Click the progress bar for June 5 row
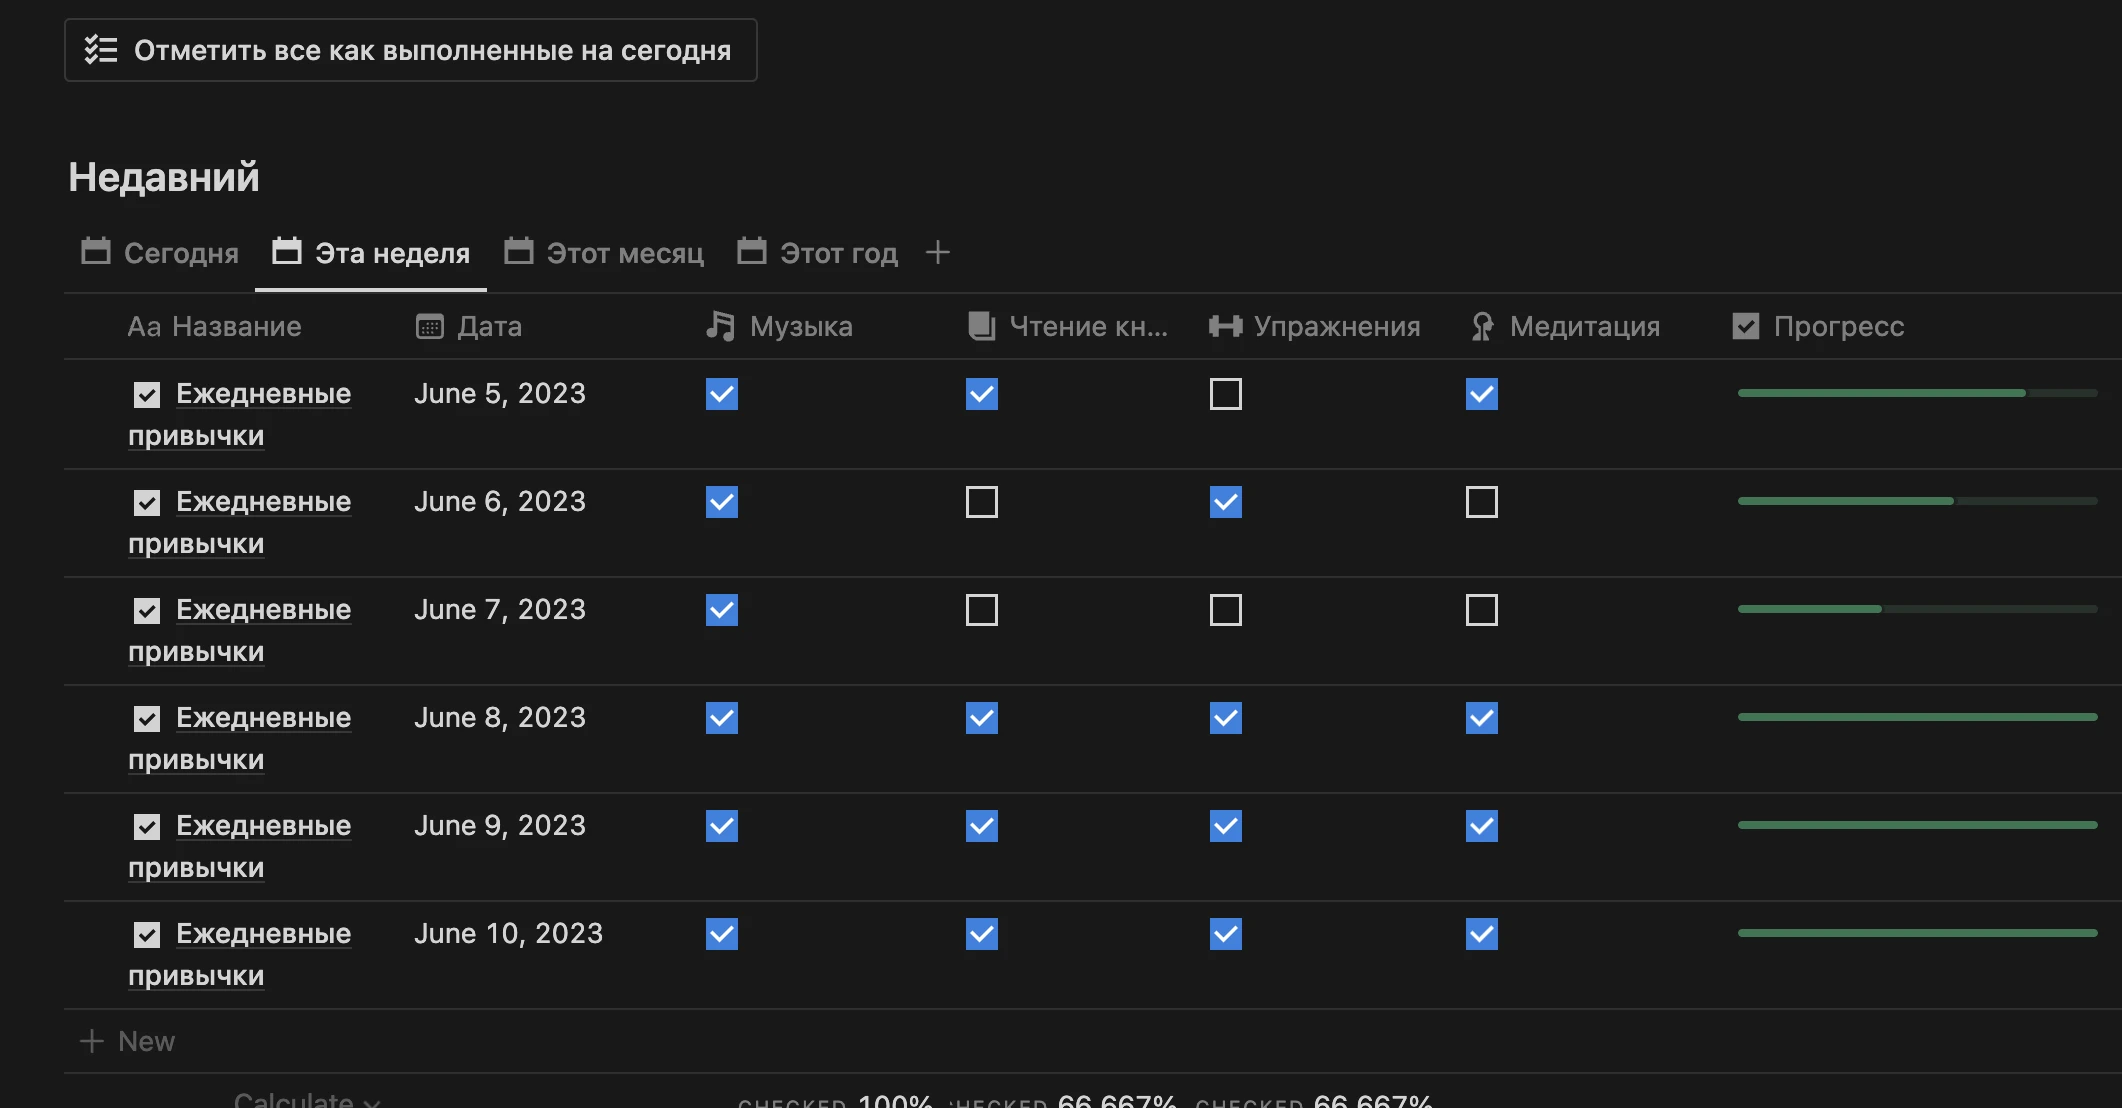Screen dimensions: 2122x1108 [1918, 393]
